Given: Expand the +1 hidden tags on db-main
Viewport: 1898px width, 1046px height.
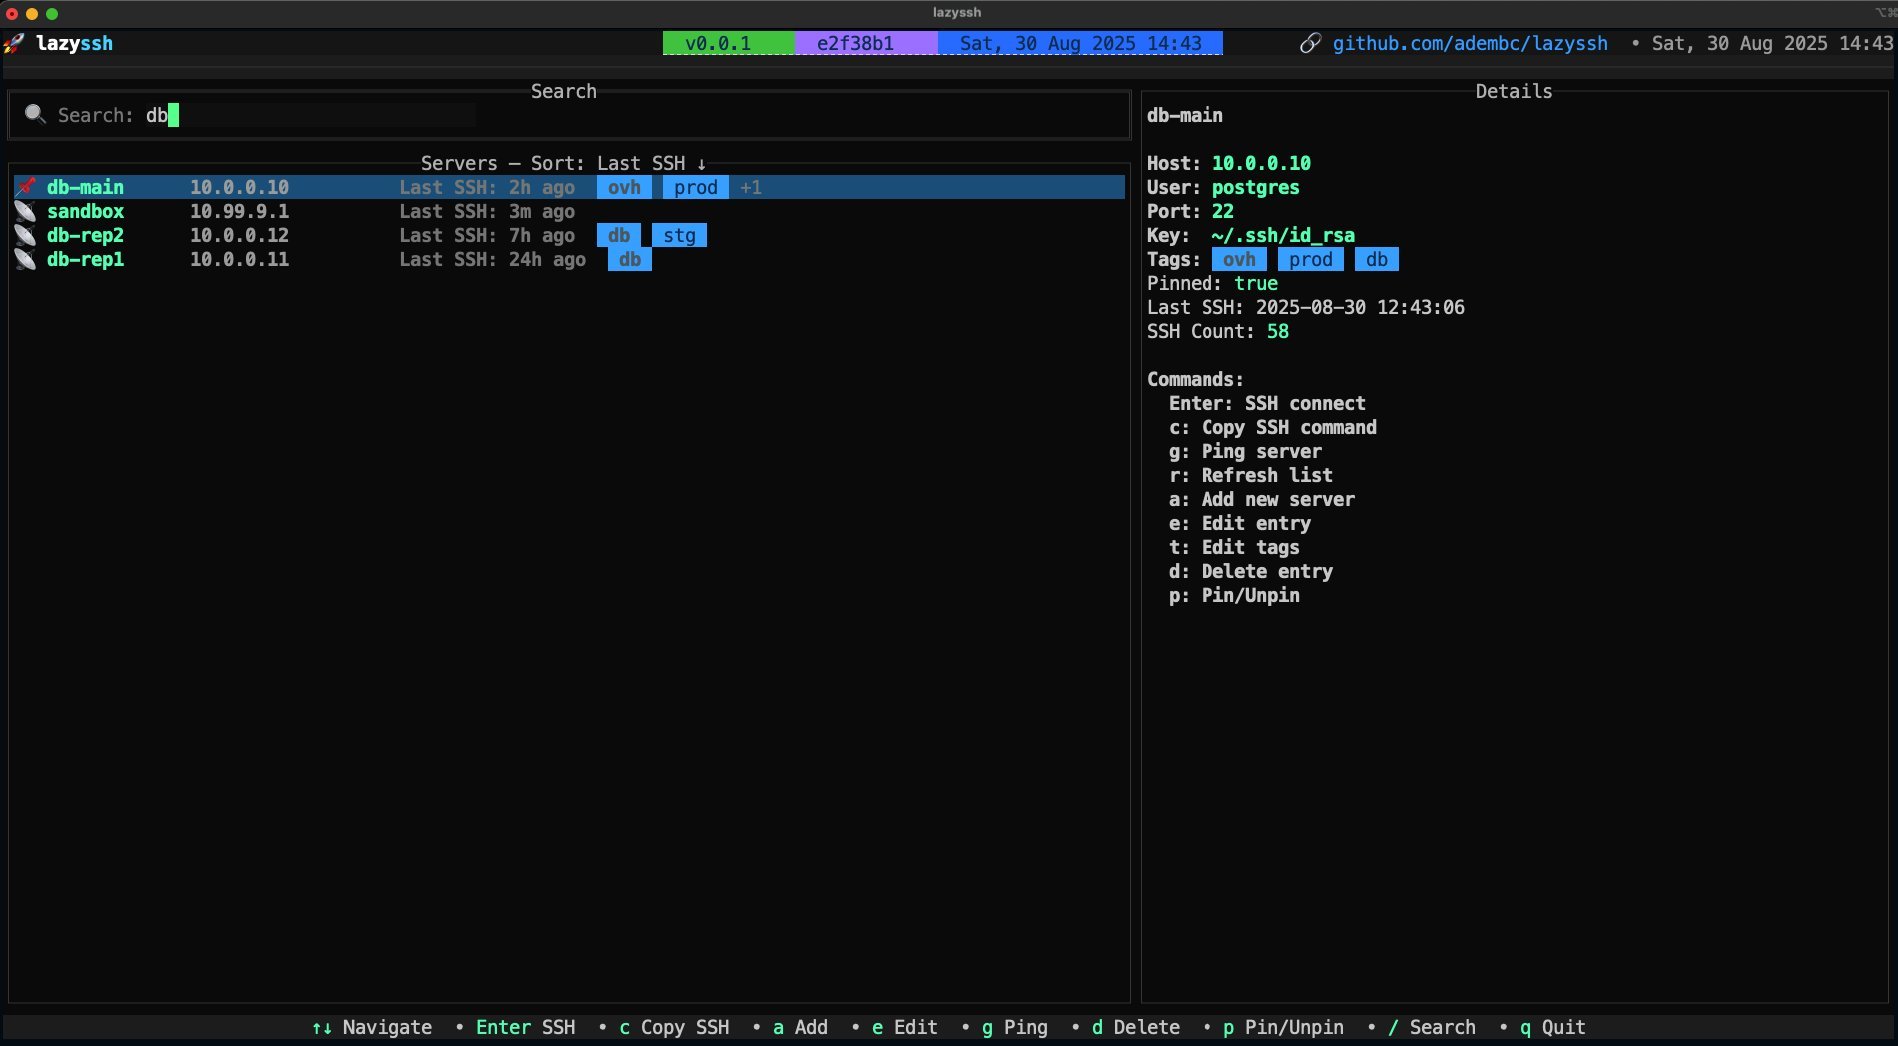Looking at the screenshot, I should [750, 187].
